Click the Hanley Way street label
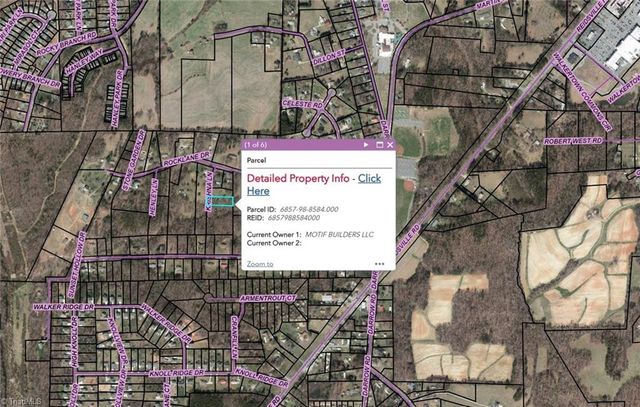The width and height of the screenshot is (640, 407). tap(84, 61)
